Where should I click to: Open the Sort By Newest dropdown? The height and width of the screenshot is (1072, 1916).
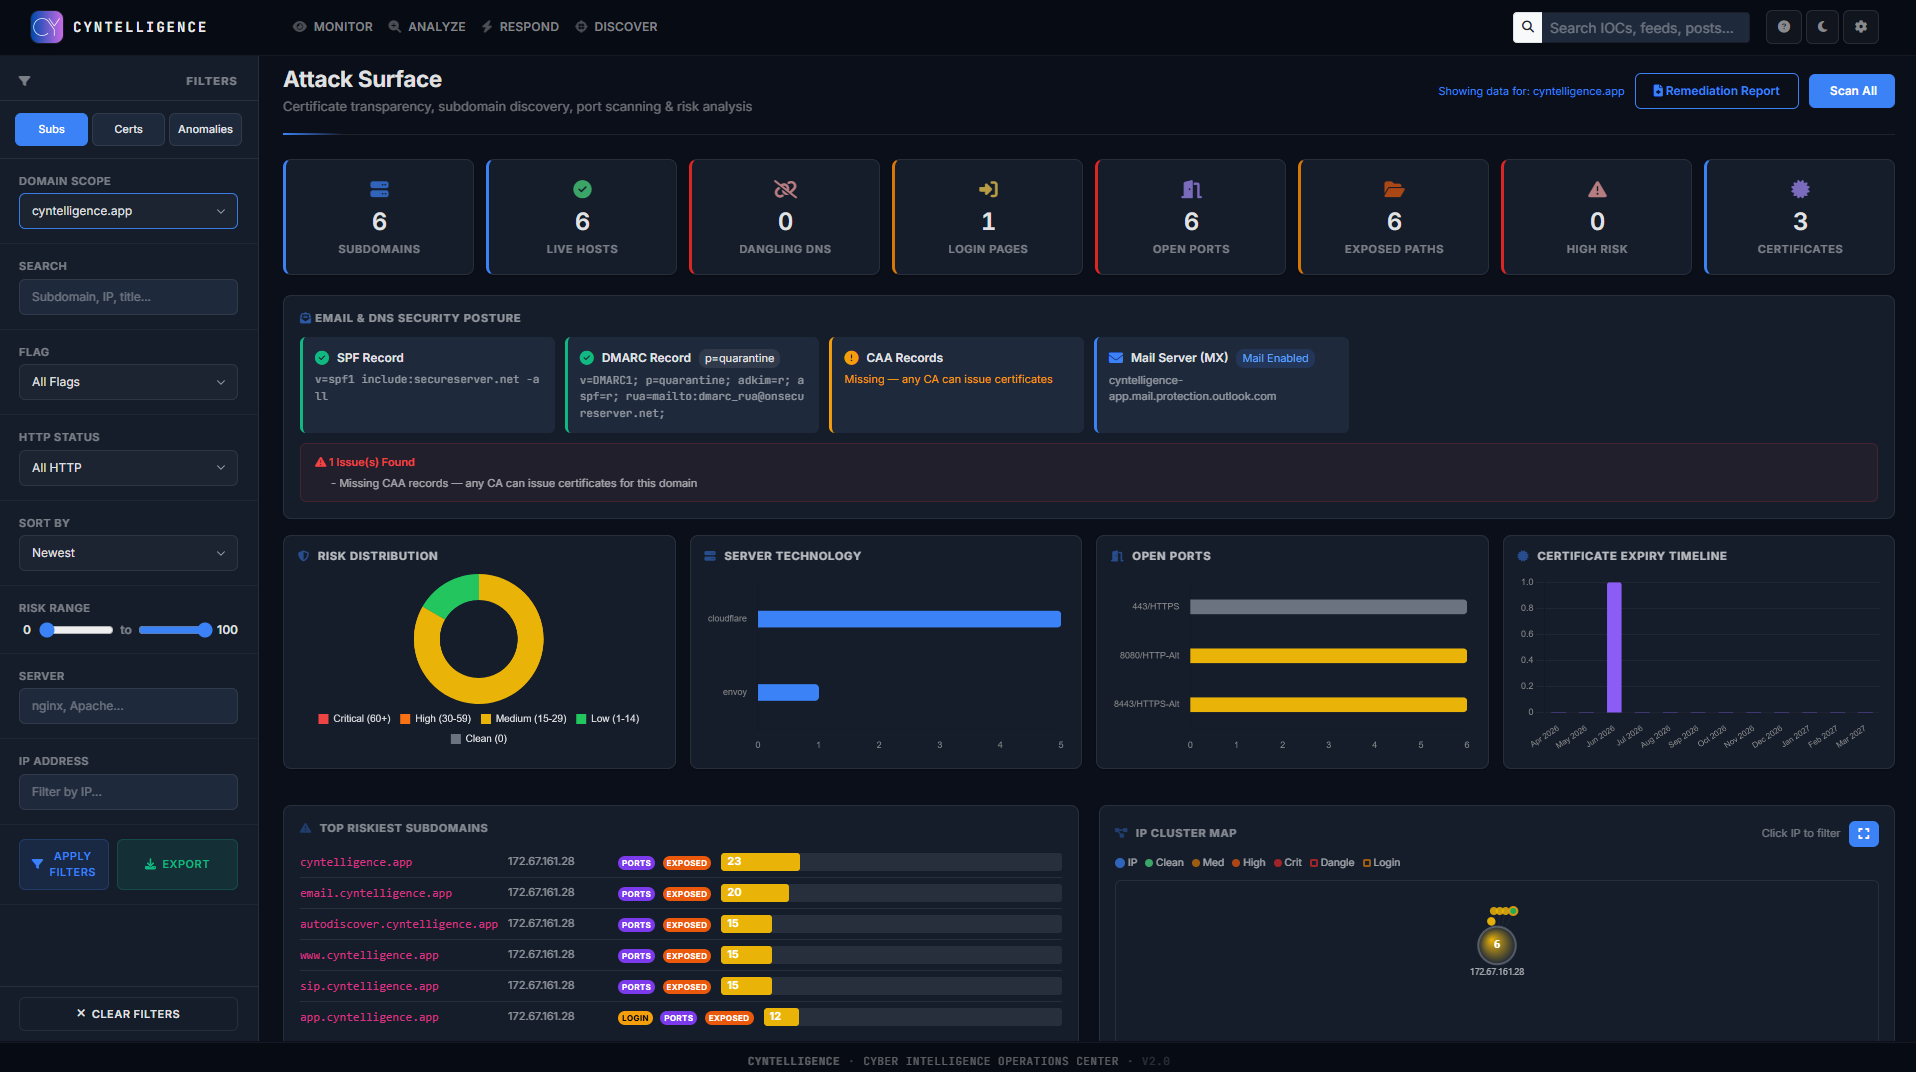click(x=128, y=553)
